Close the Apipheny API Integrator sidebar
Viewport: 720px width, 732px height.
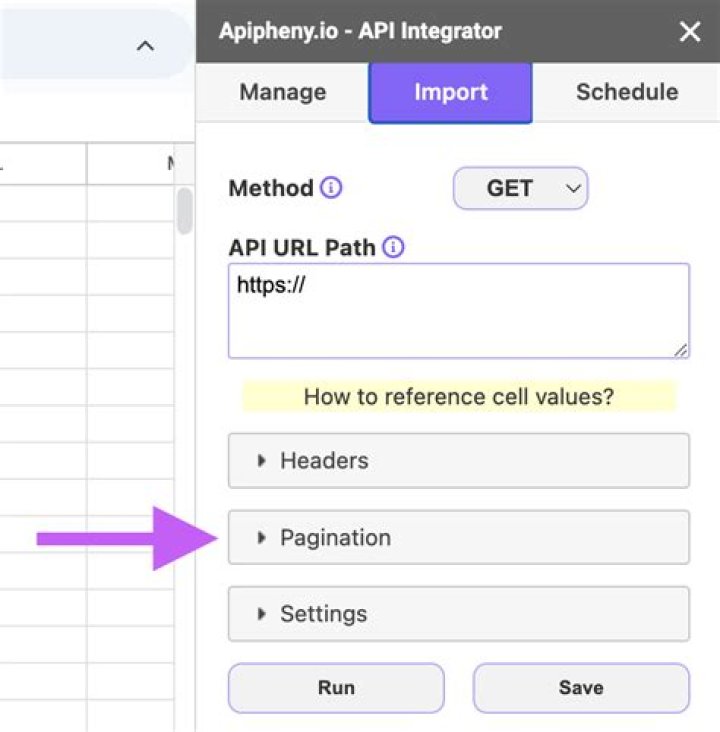(690, 32)
